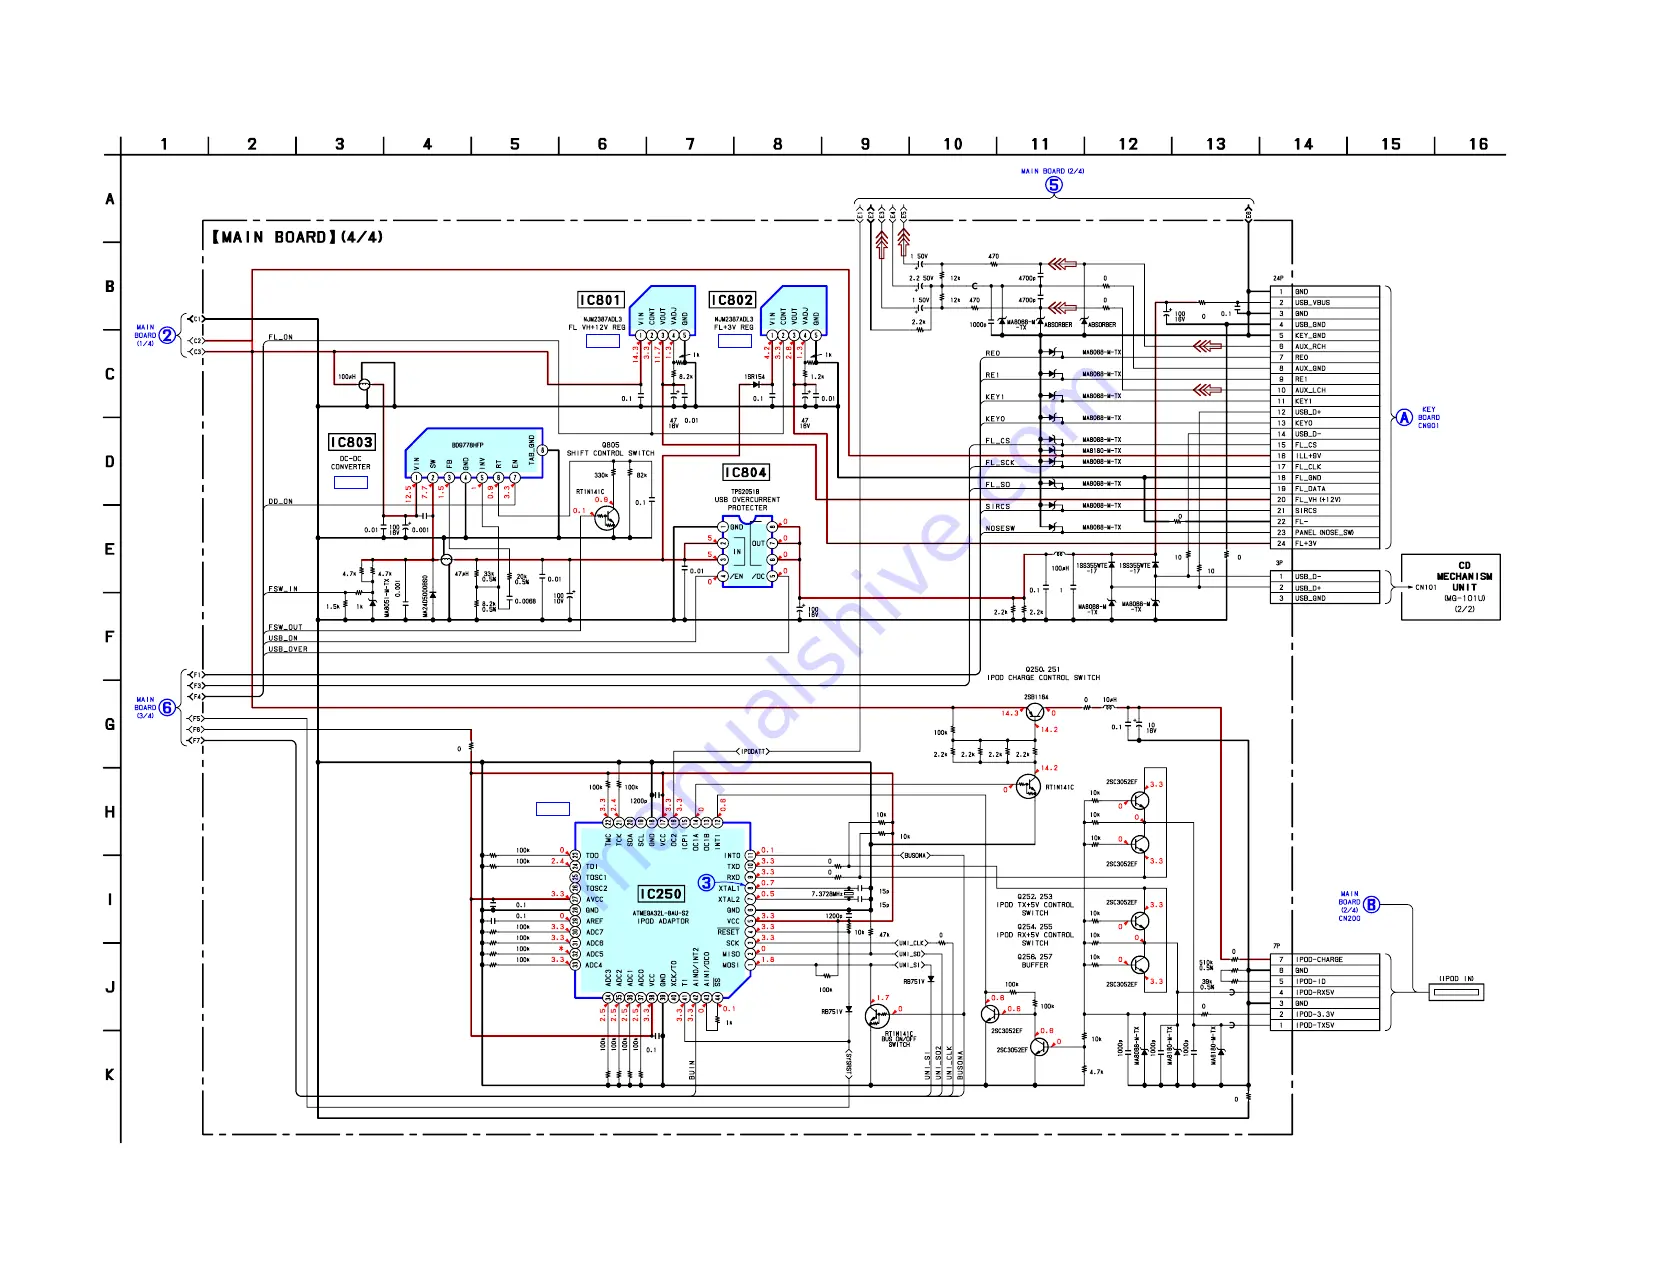Click the circled B Main Board CN200 marker
Viewport: 1680px width, 1263px height.
click(1371, 905)
